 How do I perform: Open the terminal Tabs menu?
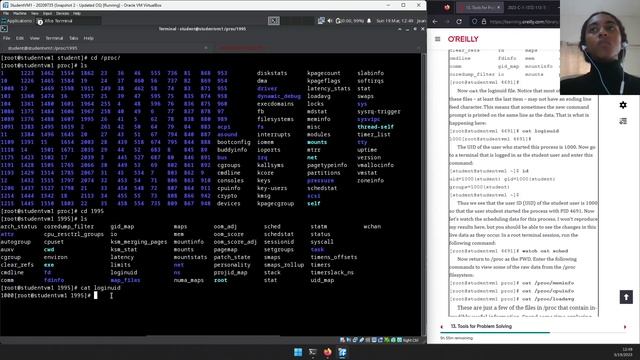pyautogui.click(x=73, y=38)
